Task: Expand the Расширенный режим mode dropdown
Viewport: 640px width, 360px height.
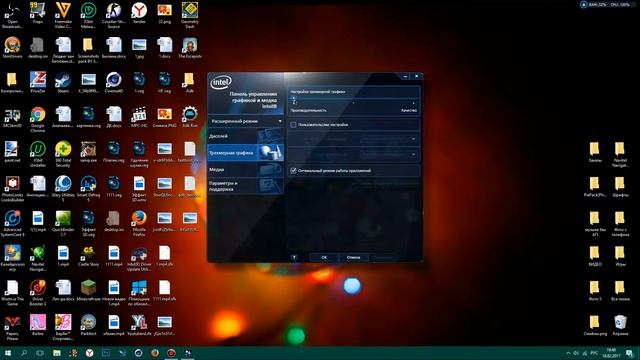Action: point(245,121)
